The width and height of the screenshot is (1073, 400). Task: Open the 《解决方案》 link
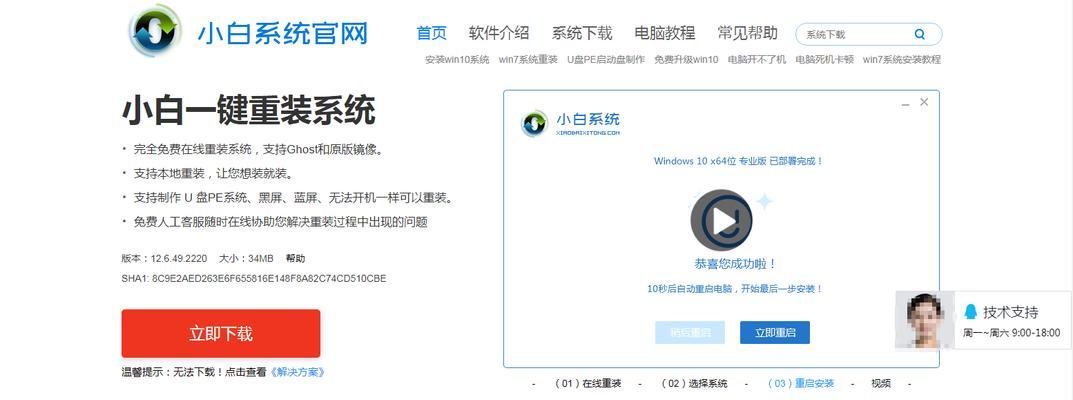(298, 372)
